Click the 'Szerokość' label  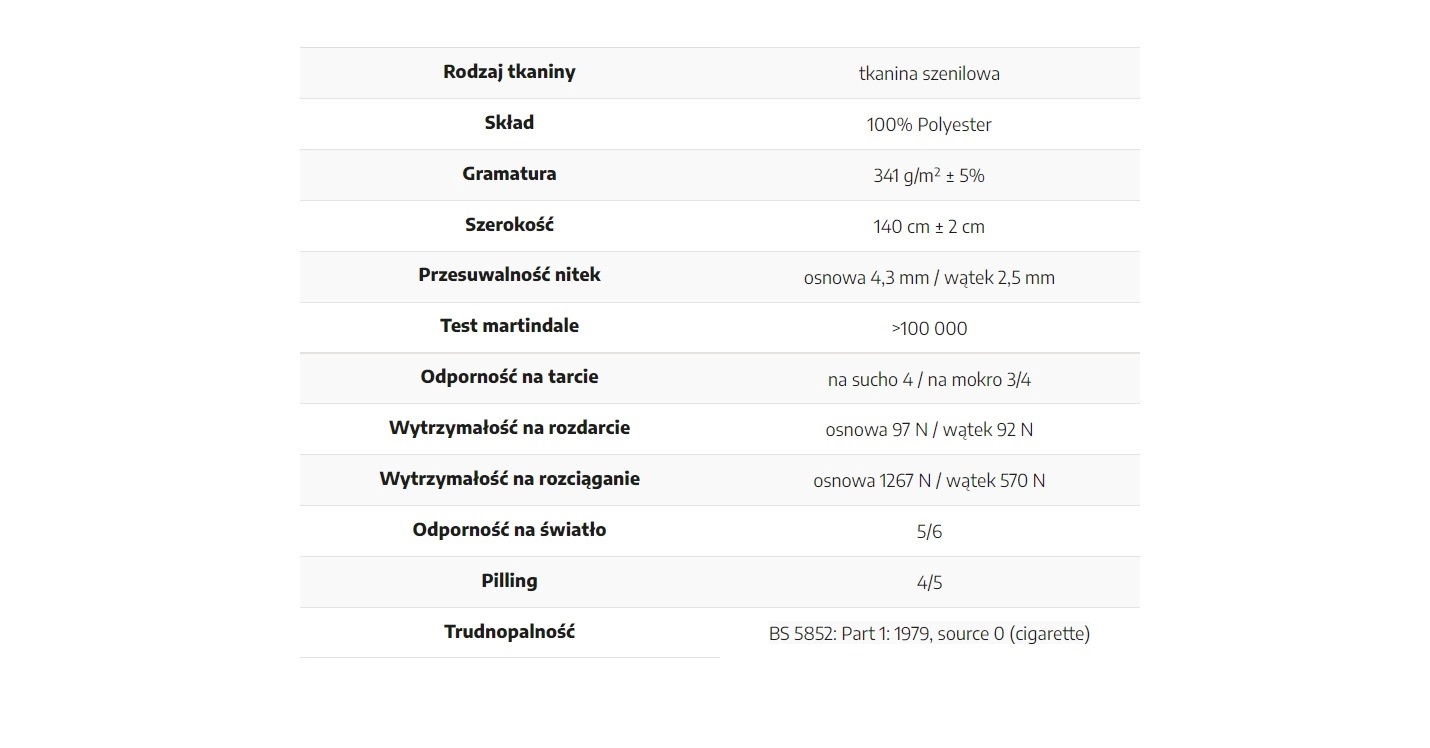tap(509, 225)
